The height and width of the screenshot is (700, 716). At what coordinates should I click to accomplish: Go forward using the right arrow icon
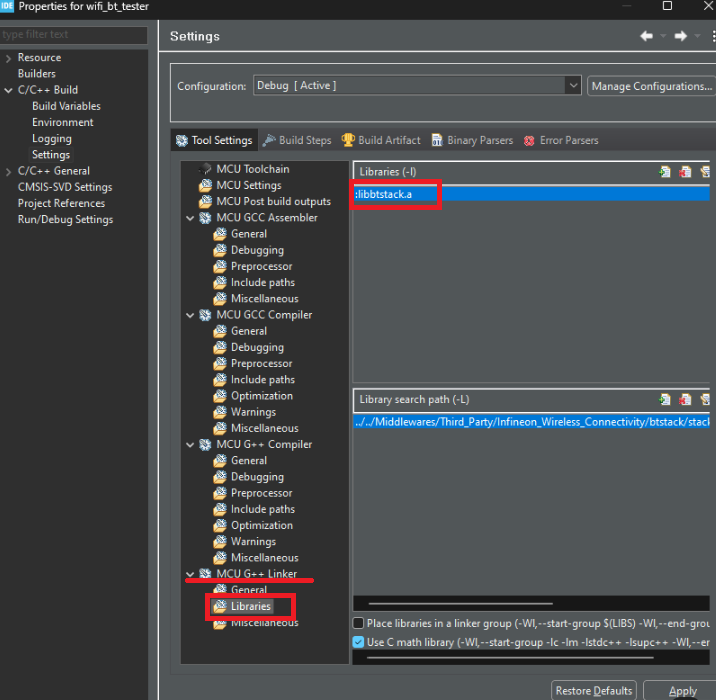coord(680,36)
